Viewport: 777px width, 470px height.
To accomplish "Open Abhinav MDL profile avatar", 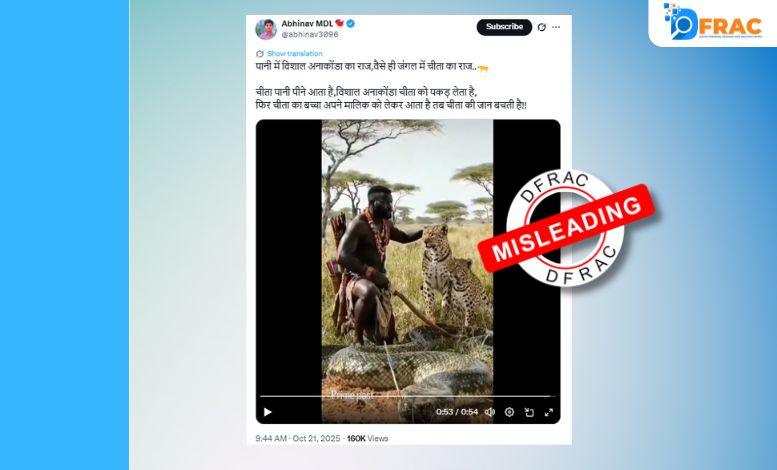I will click(x=266, y=29).
